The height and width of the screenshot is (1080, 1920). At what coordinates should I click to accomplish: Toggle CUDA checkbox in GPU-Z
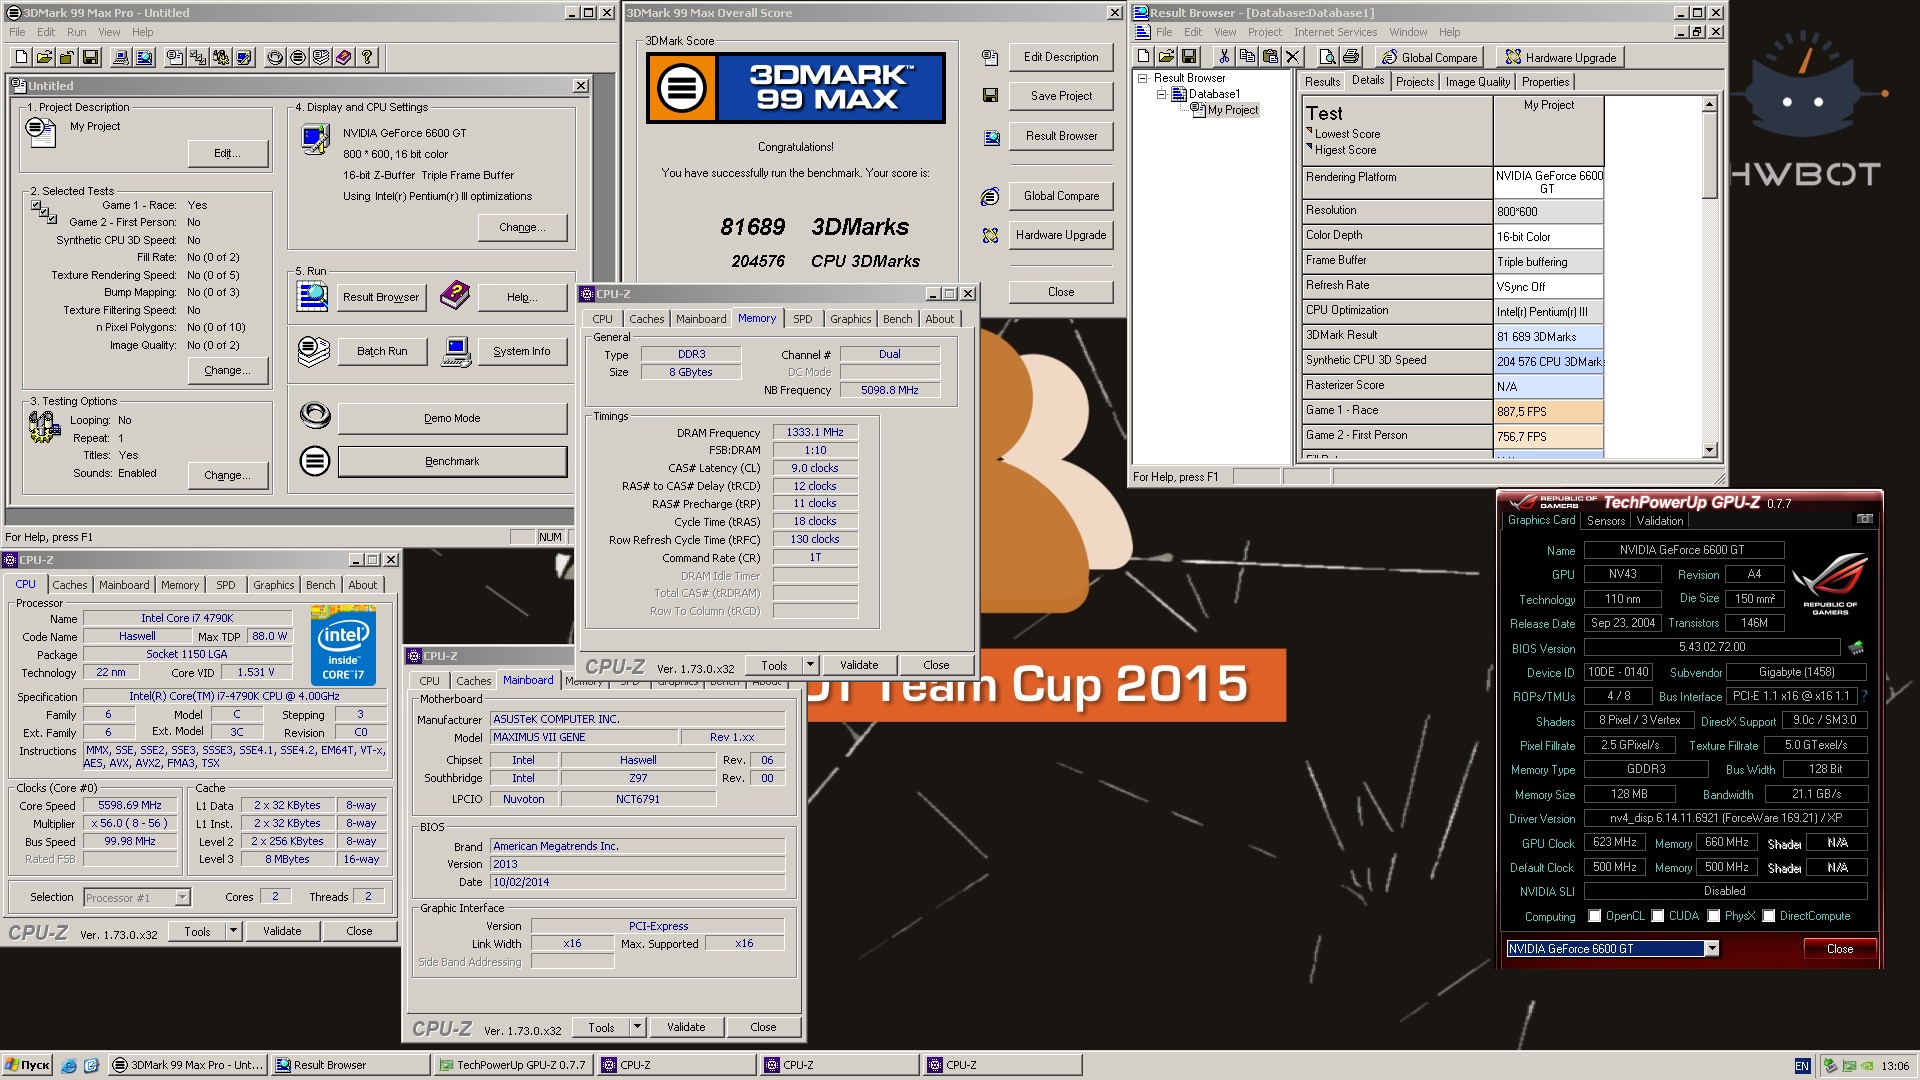[1658, 916]
